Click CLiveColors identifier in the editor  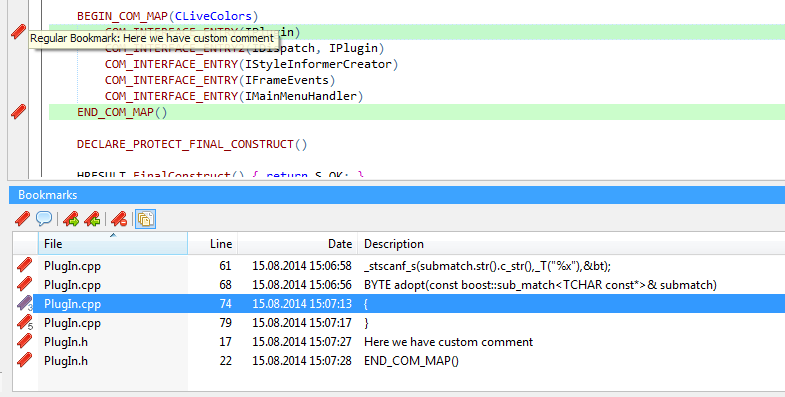pos(213,16)
